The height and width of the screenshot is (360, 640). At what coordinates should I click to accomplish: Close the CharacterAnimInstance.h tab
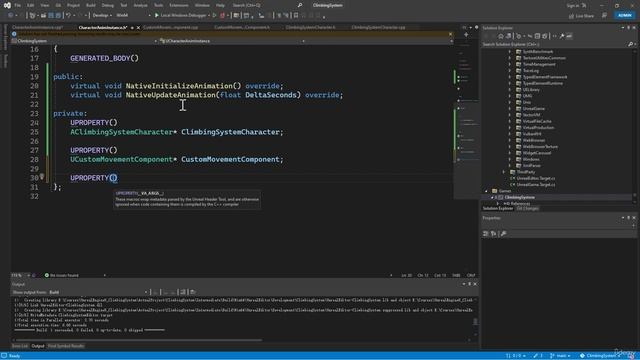click(x=138, y=28)
